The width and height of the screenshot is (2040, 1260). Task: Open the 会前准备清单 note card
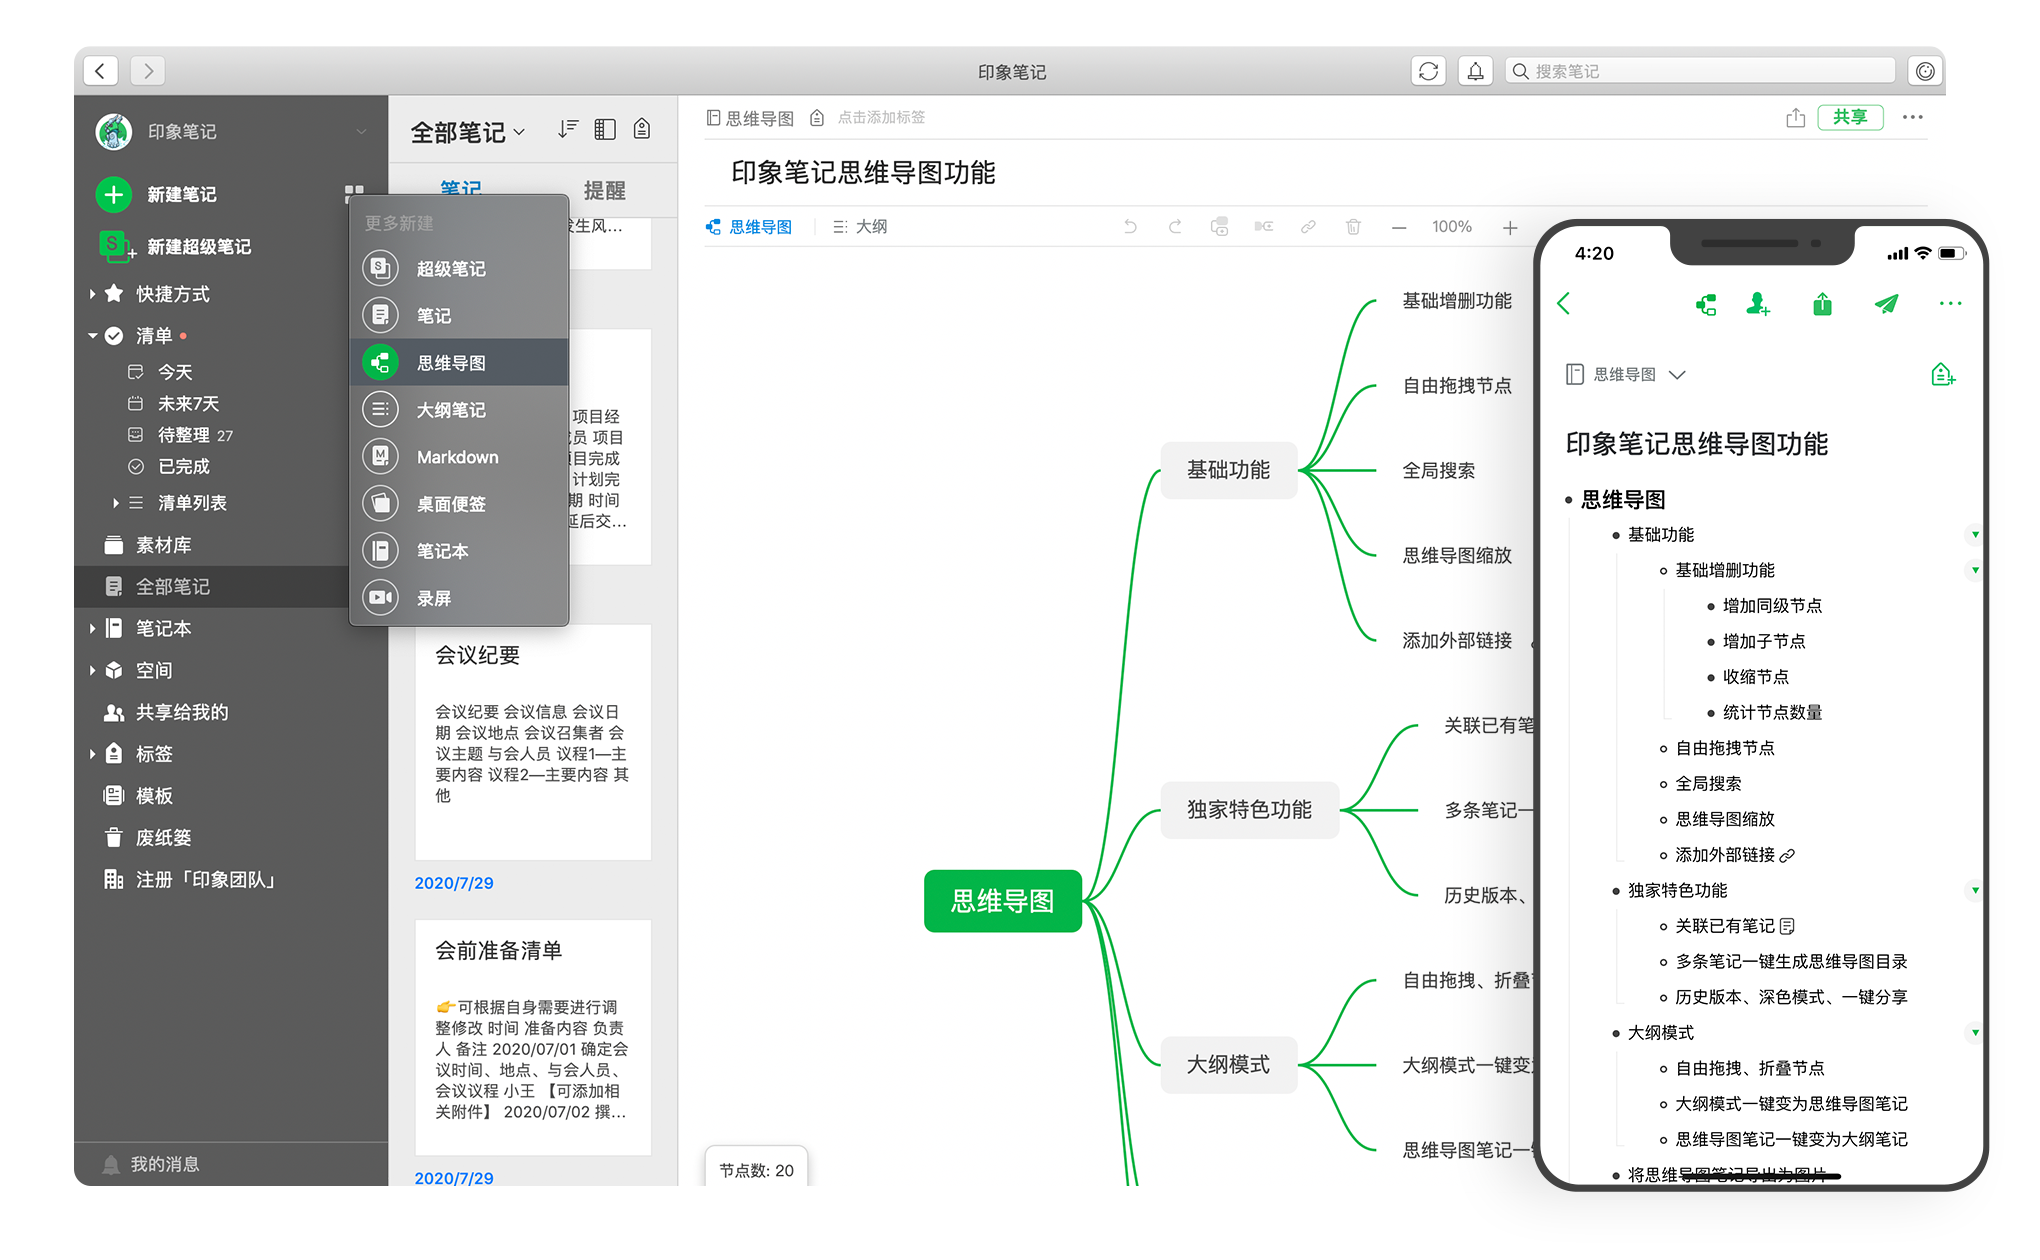tap(533, 1037)
